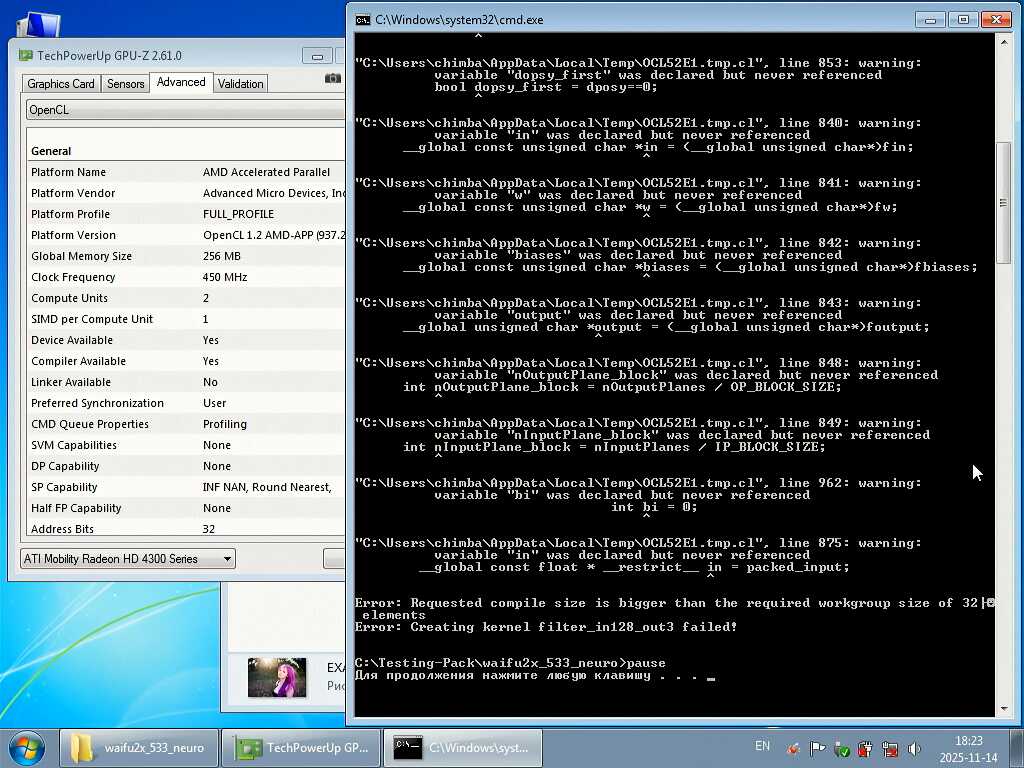Click the network connection tray icon
This screenshot has width=1024, height=768.
pyautogui.click(x=889, y=748)
